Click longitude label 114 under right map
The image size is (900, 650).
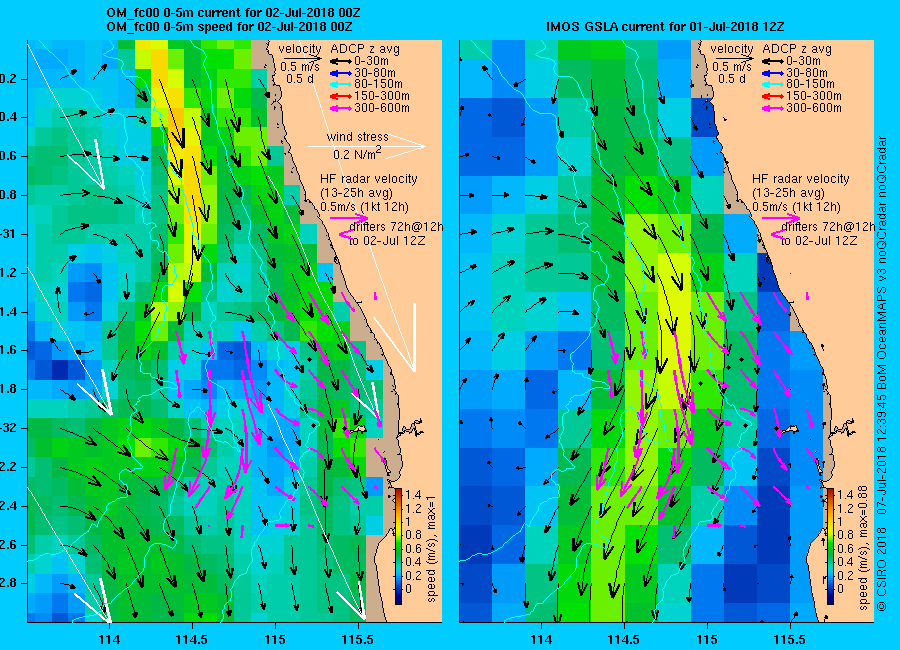(541, 639)
